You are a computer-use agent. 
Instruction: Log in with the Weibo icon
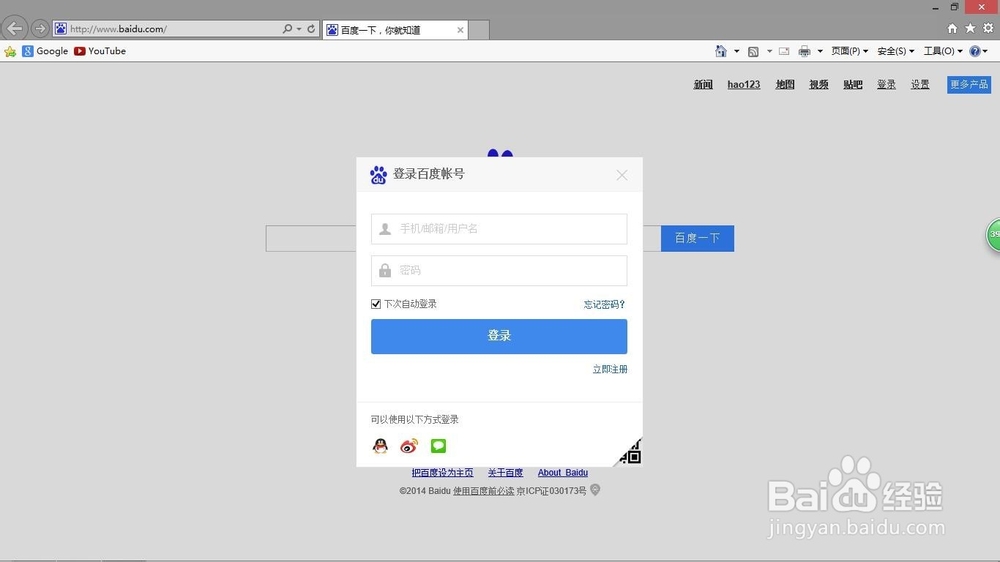coord(409,446)
